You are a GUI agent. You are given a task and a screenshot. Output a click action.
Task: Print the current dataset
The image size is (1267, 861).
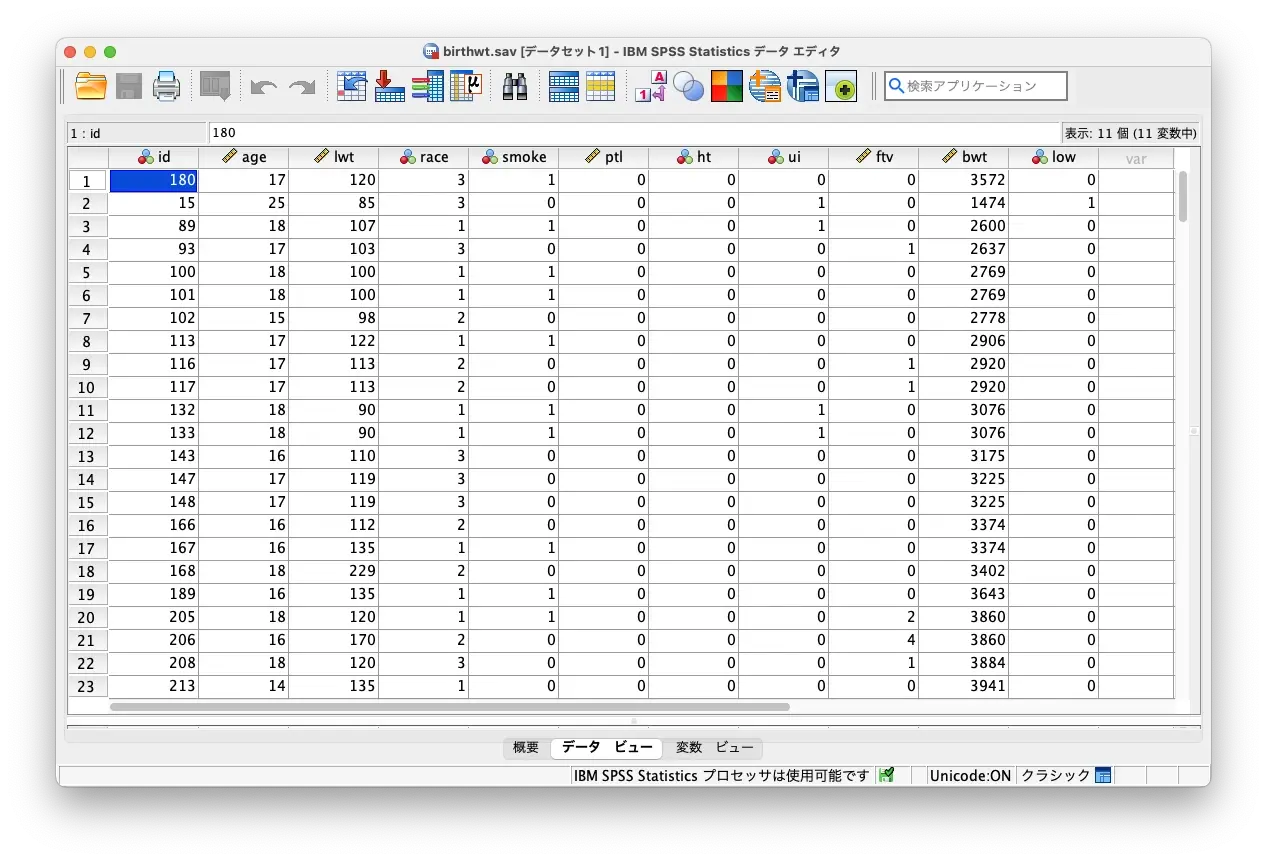point(166,86)
